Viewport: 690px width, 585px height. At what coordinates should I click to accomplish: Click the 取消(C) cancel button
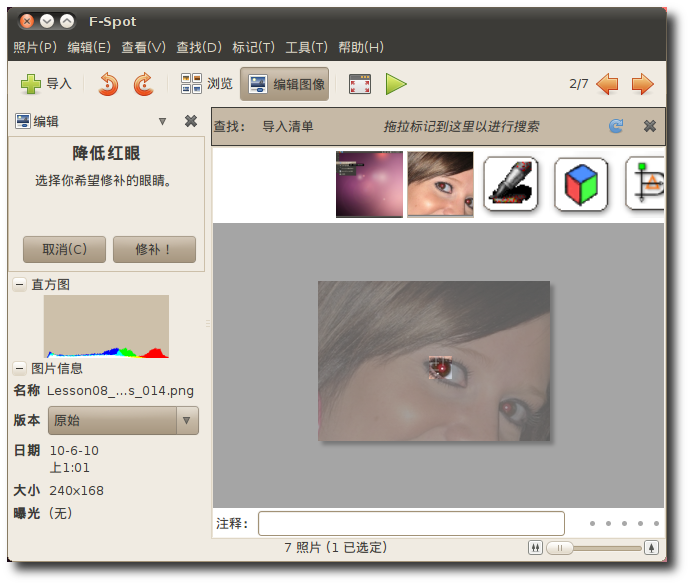[x=64, y=250]
